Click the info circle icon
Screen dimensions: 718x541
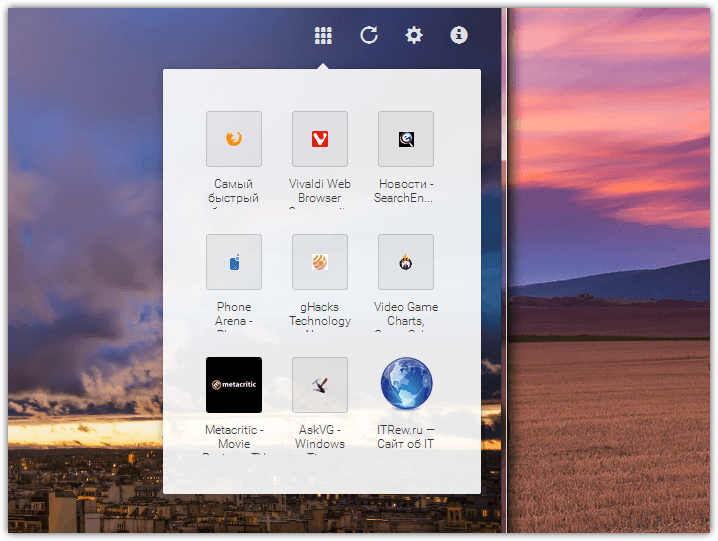(x=459, y=35)
